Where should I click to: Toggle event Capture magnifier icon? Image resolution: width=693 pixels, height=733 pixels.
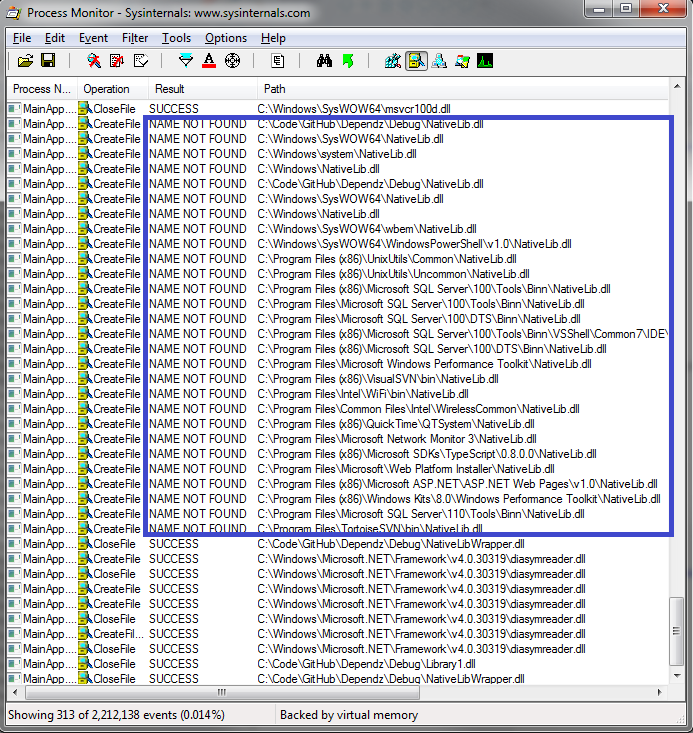[x=94, y=61]
